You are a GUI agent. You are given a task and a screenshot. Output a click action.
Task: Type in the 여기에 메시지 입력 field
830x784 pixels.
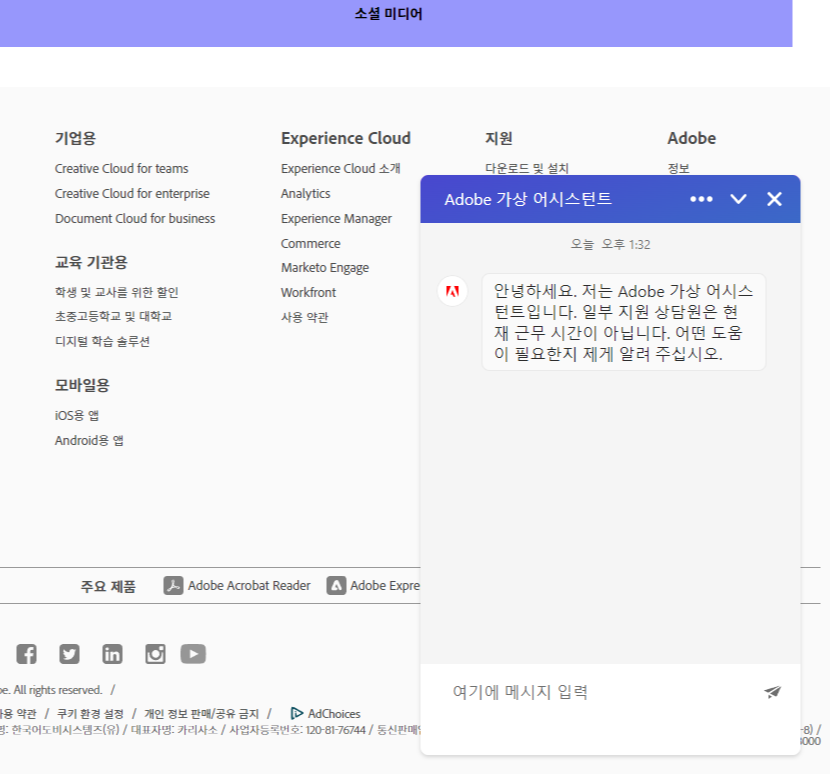pyautogui.click(x=598, y=692)
